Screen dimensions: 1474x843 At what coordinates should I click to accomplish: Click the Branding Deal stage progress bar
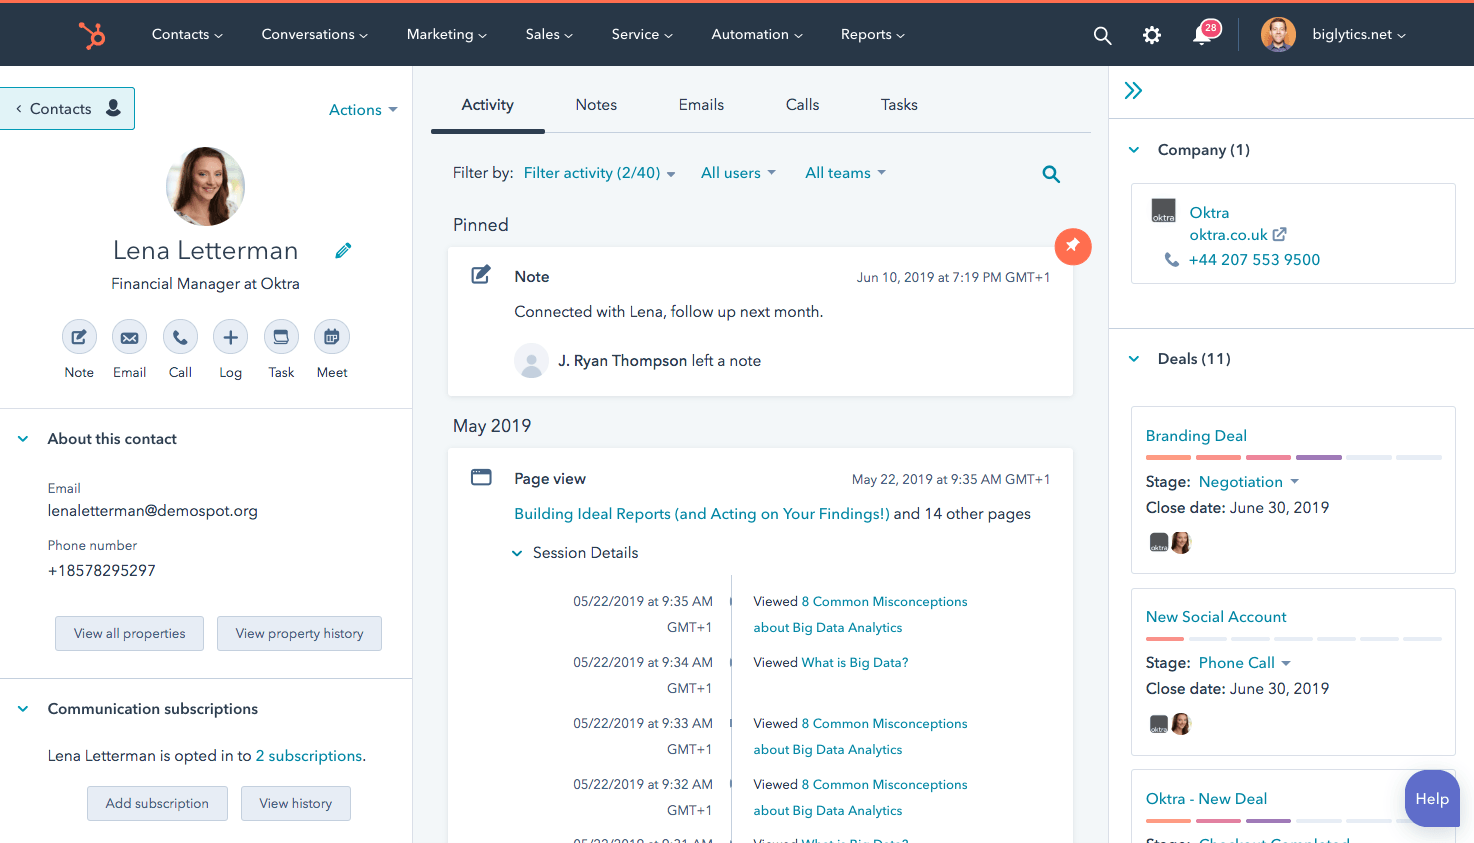pos(1294,457)
